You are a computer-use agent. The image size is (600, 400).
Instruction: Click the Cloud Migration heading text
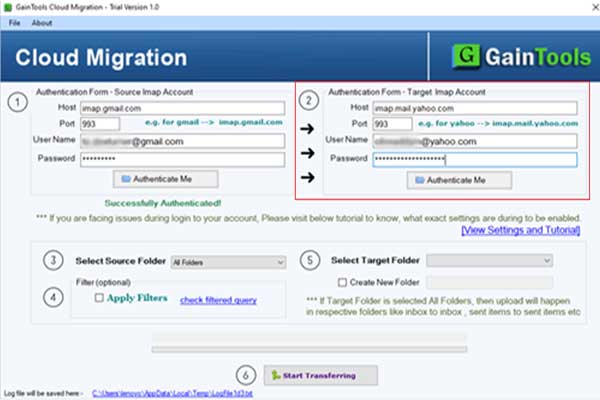coord(101,57)
